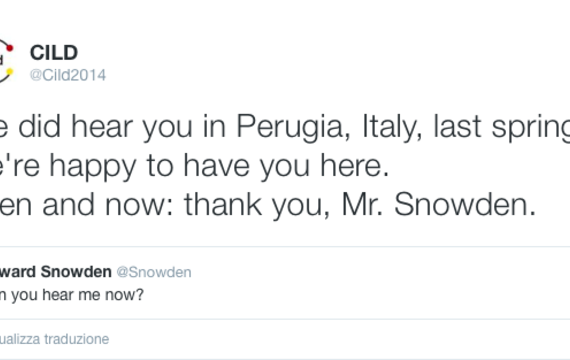Screen dimensions: 570x360
Task: Click 'Mr. Snowden.' at end of tweet
Action: 439,204
